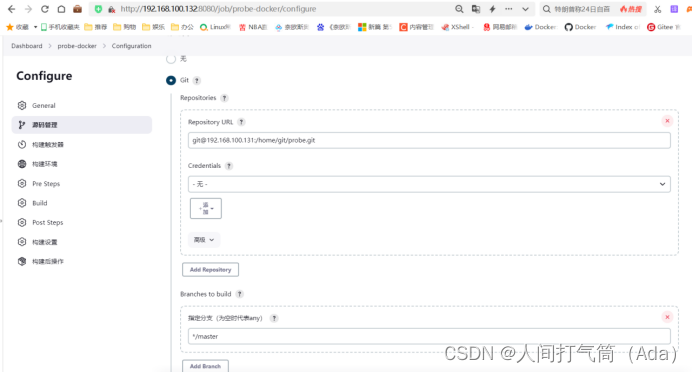Screen dimensions: 692x373
Task: Open the Index of bookmark
Action: (x=623, y=27)
